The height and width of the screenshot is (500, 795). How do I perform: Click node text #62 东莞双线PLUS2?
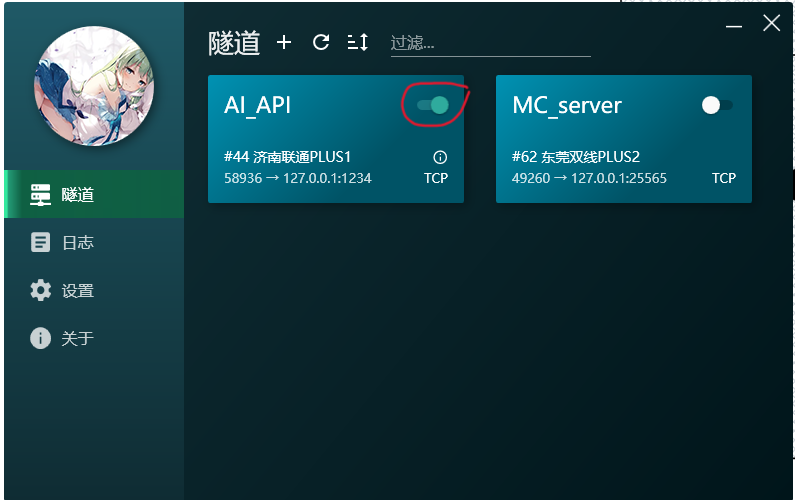click(576, 157)
